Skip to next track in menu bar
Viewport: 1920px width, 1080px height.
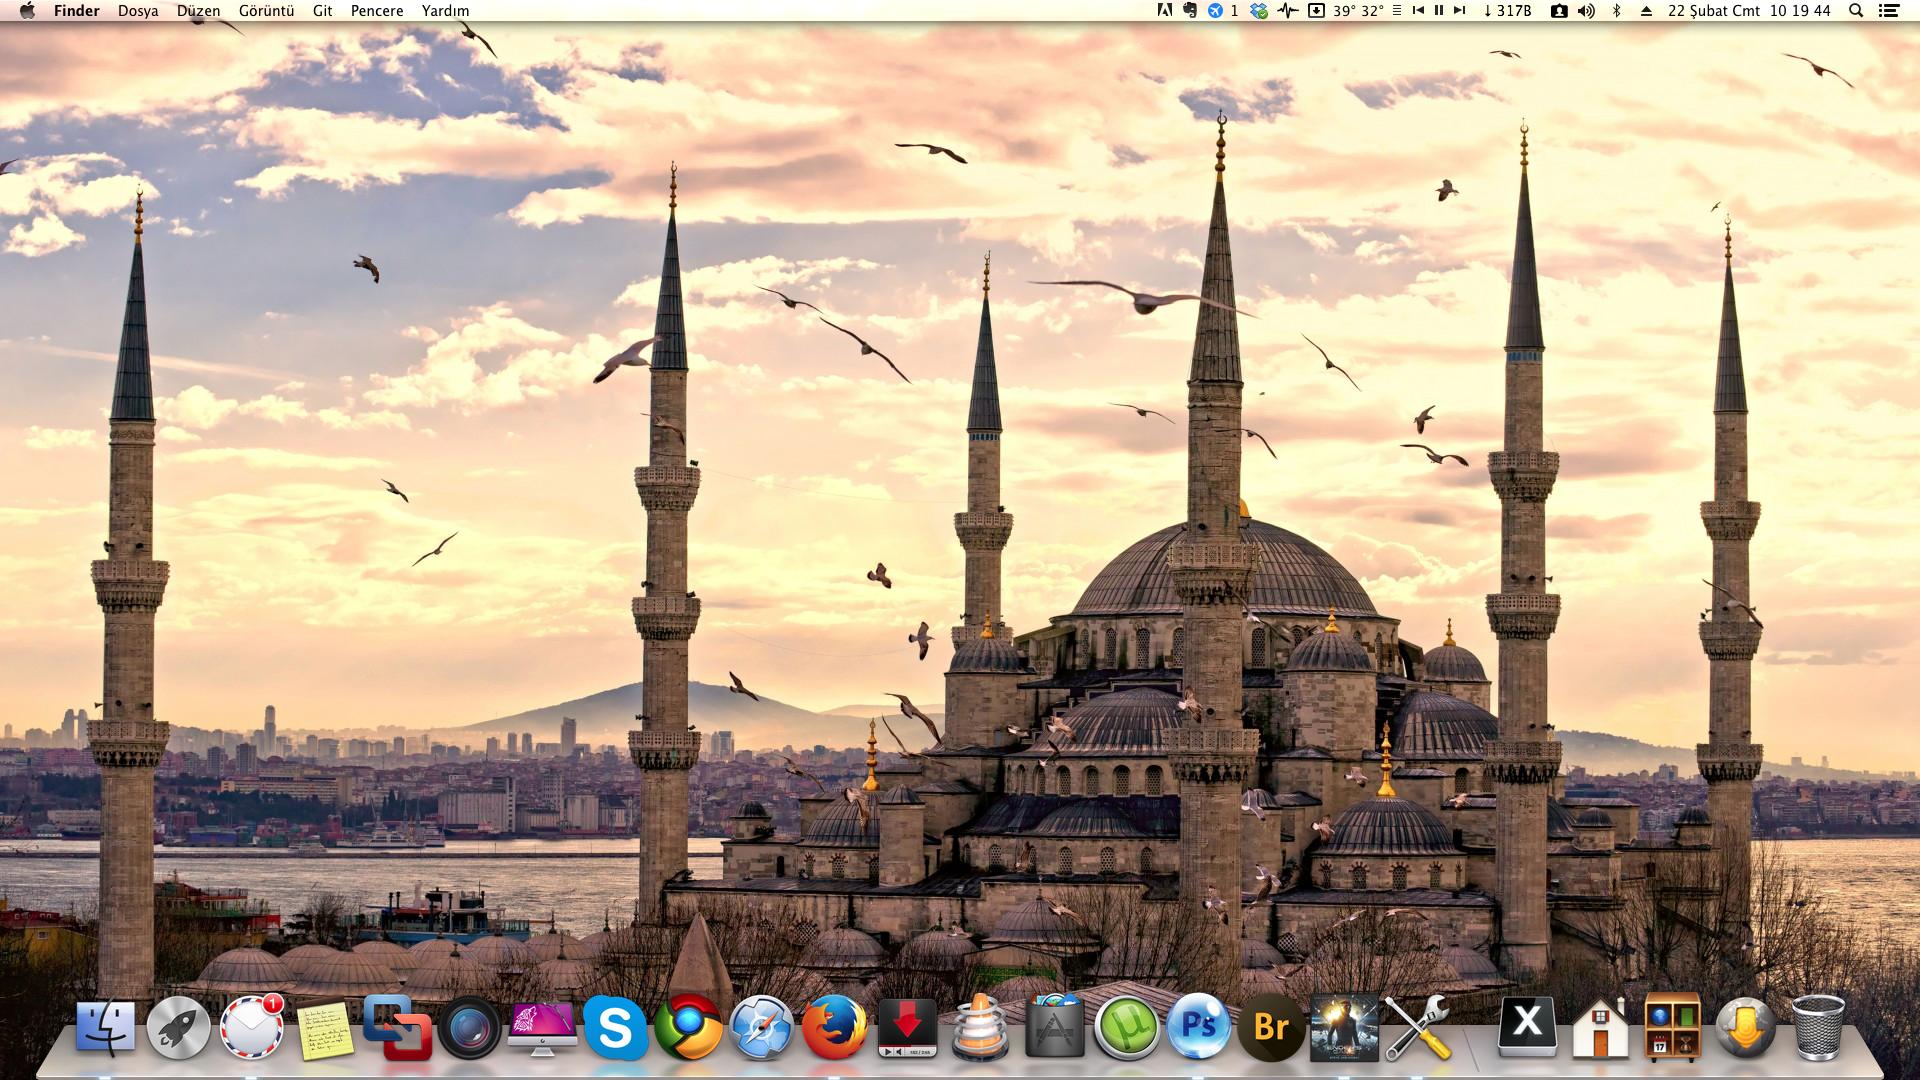click(x=1460, y=11)
